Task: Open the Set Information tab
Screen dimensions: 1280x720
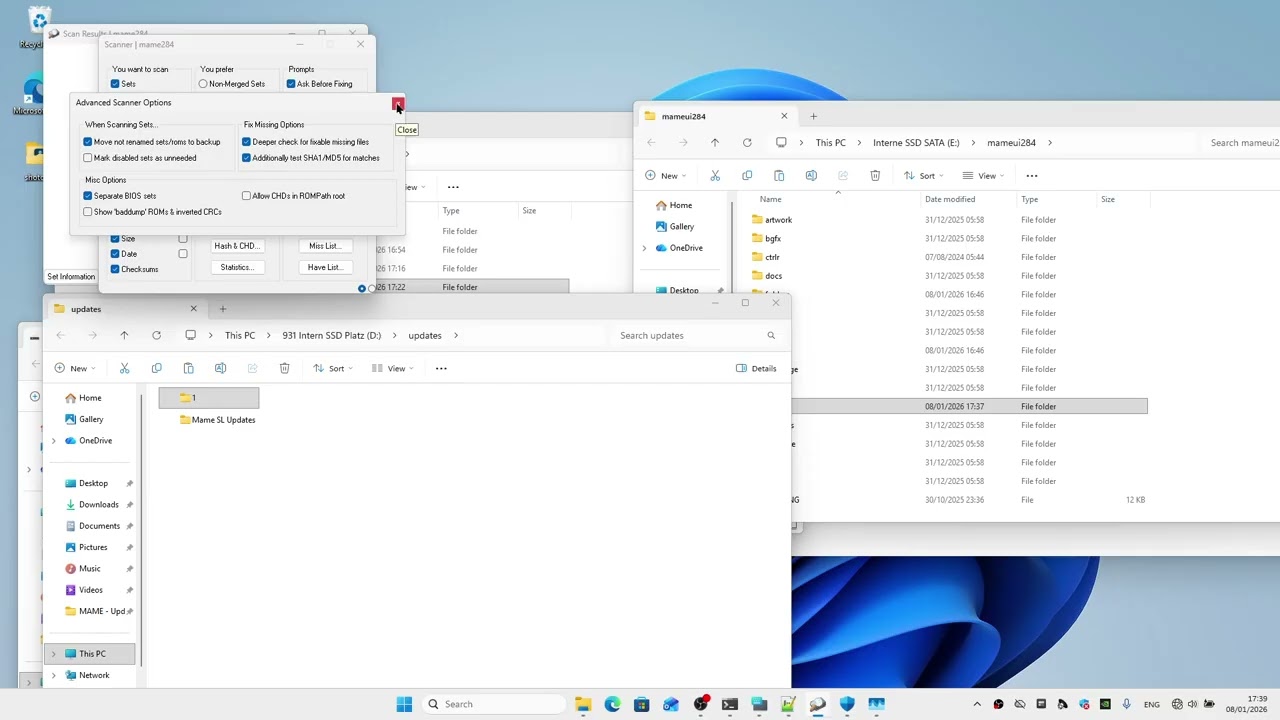Action: click(x=71, y=277)
